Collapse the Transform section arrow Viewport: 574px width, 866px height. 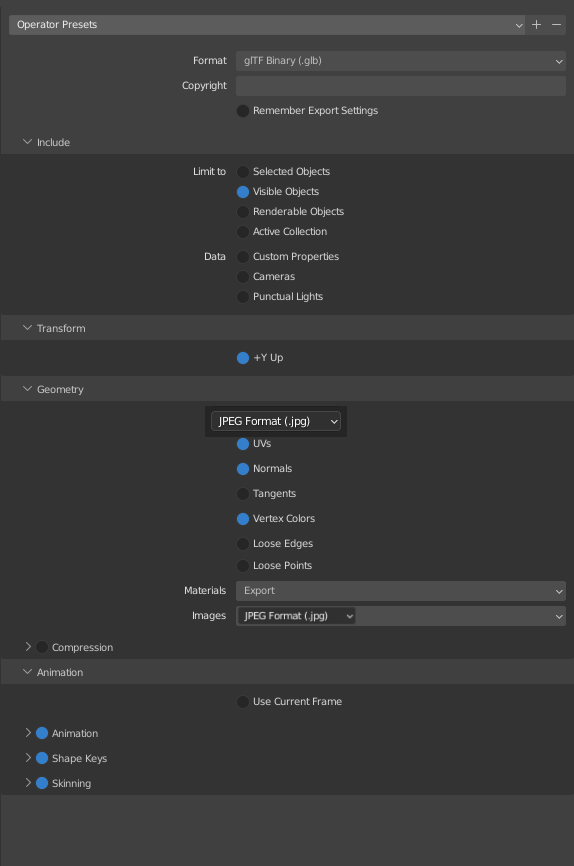click(27, 328)
